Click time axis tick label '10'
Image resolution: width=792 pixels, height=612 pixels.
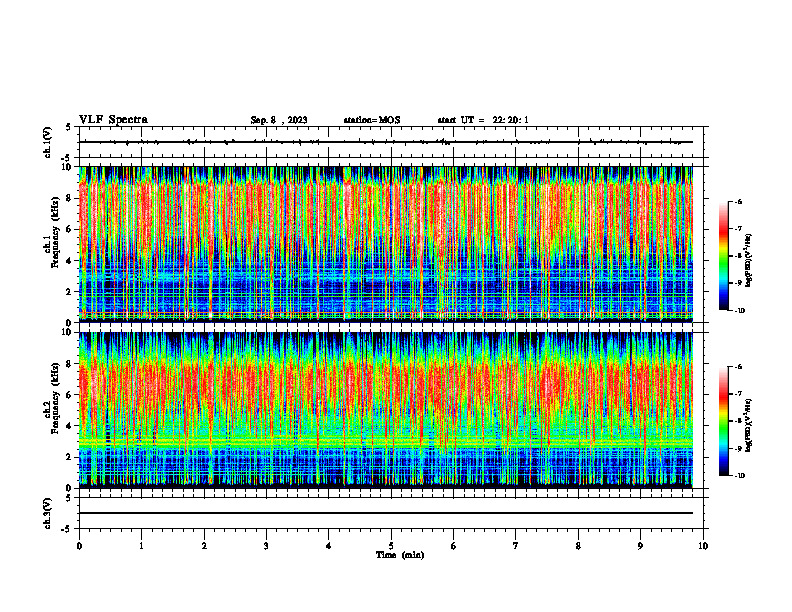pos(703,546)
